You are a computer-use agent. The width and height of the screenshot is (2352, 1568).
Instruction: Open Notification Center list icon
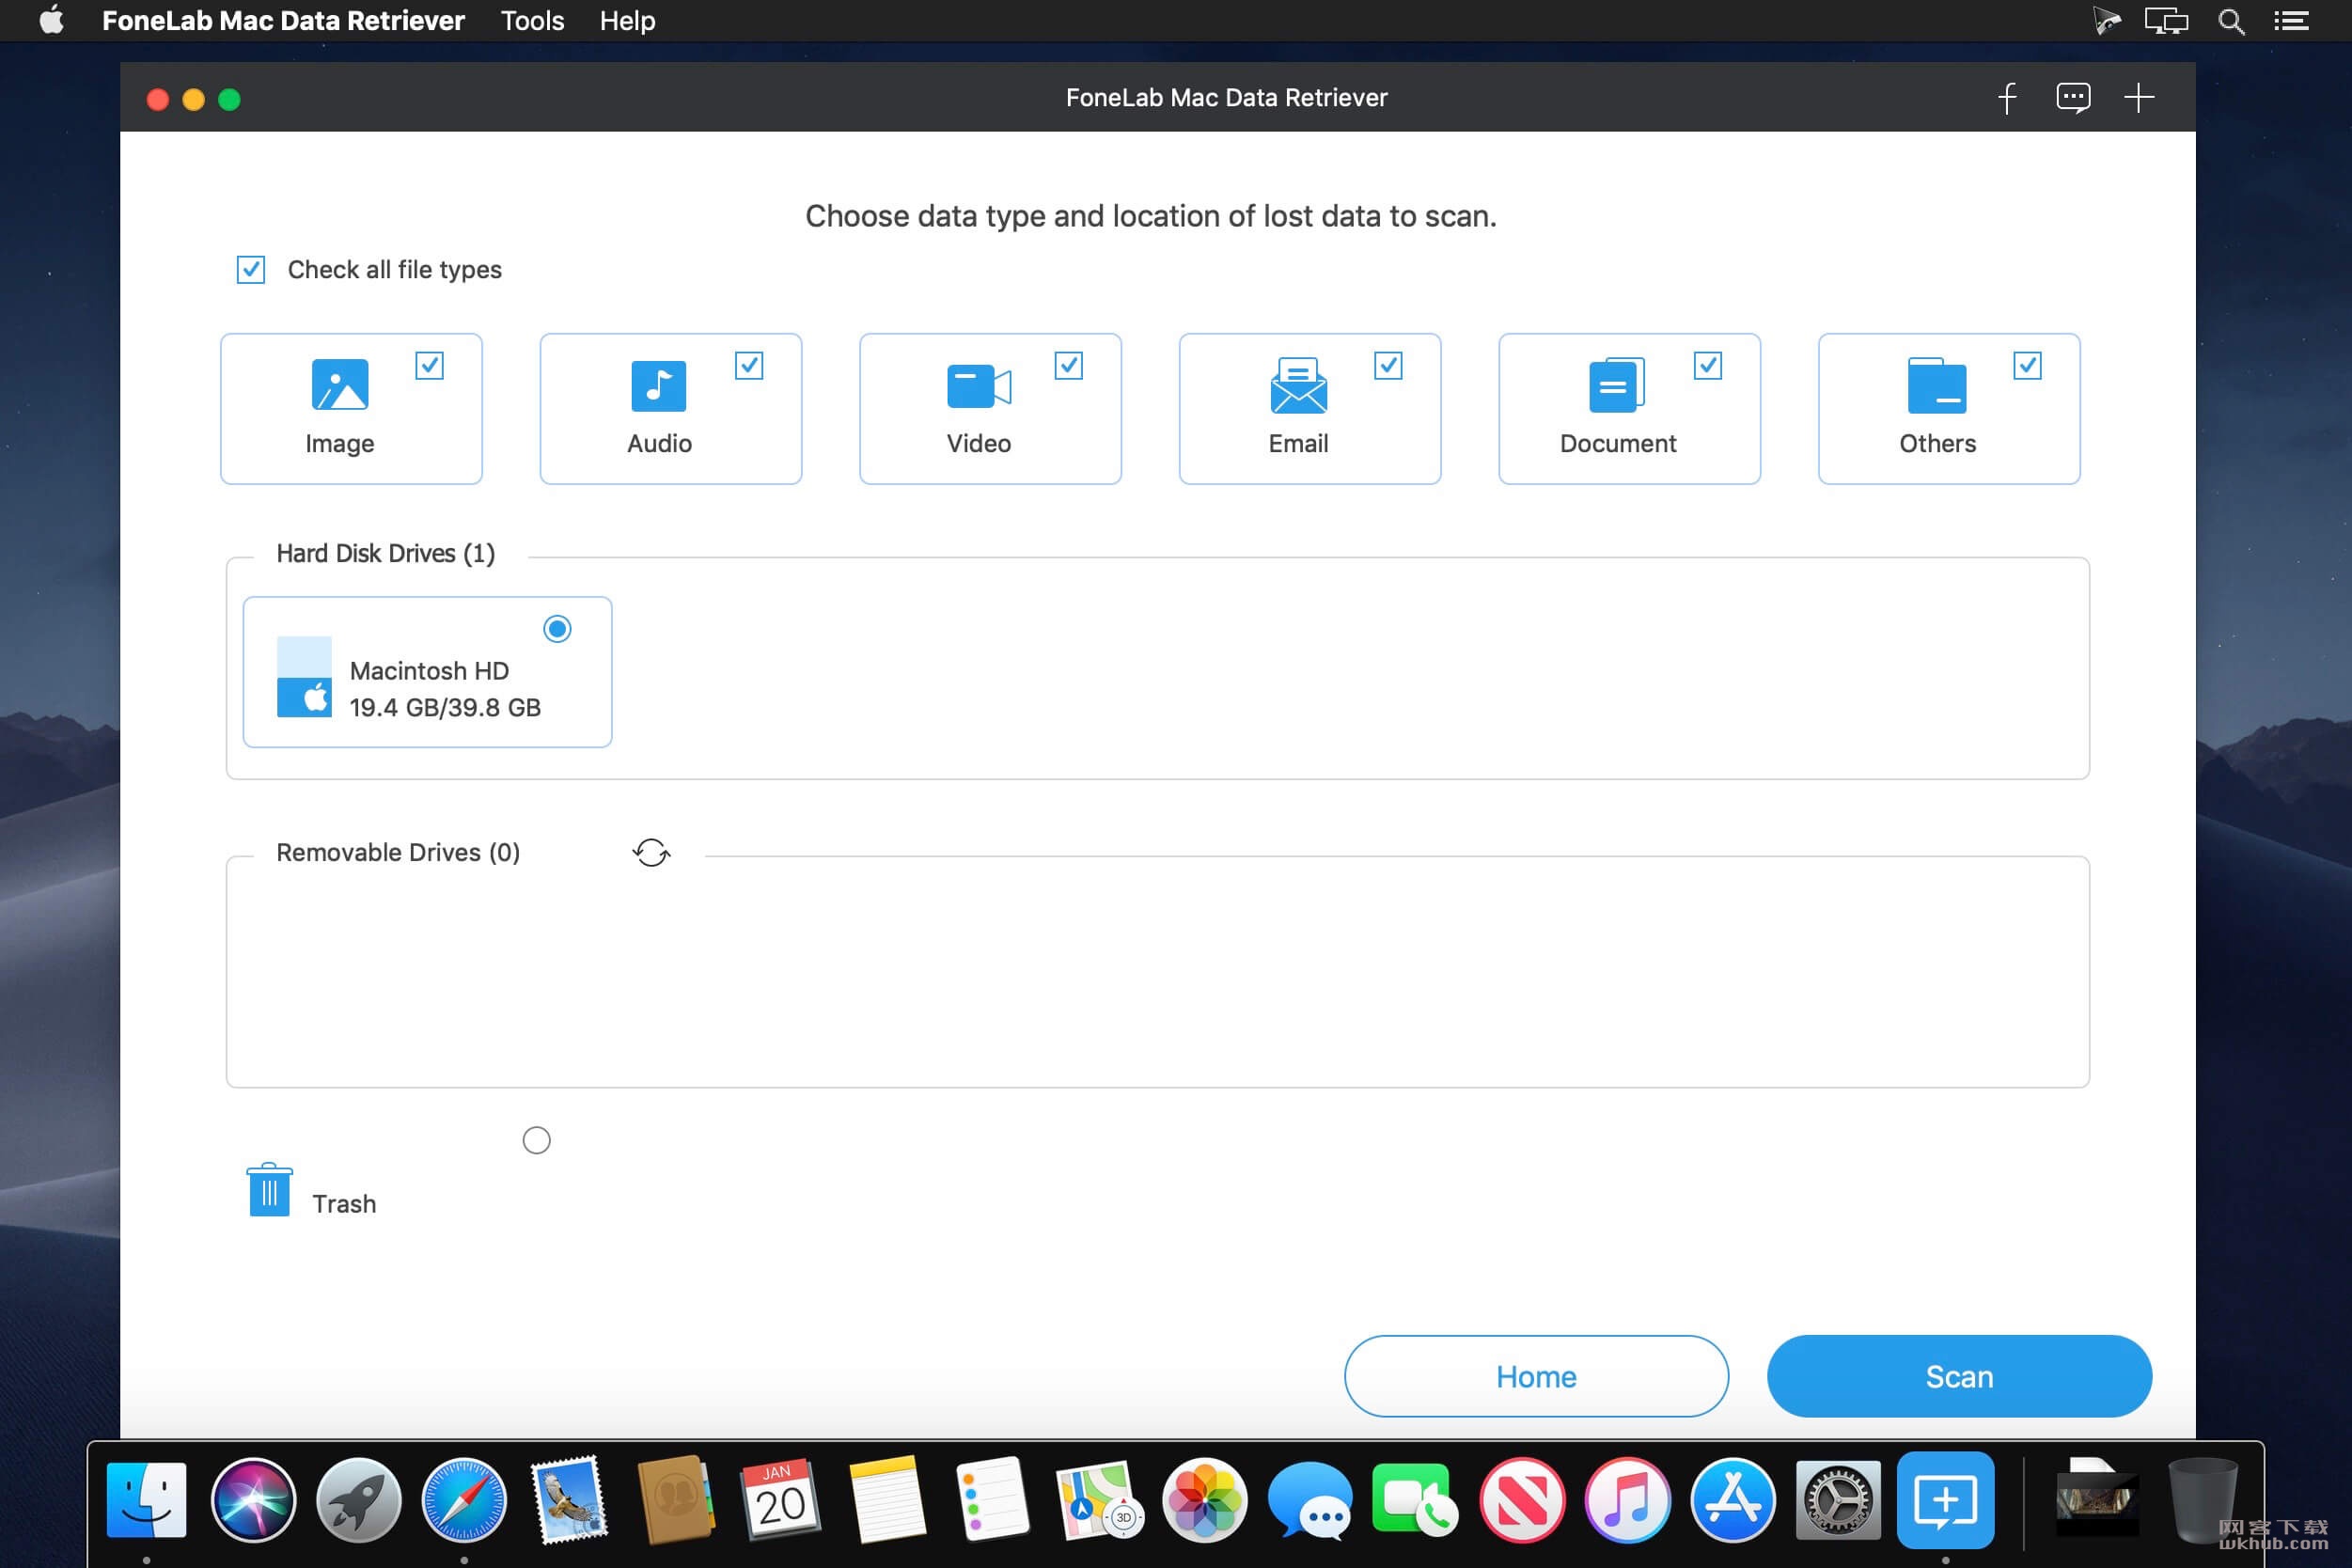(2291, 21)
